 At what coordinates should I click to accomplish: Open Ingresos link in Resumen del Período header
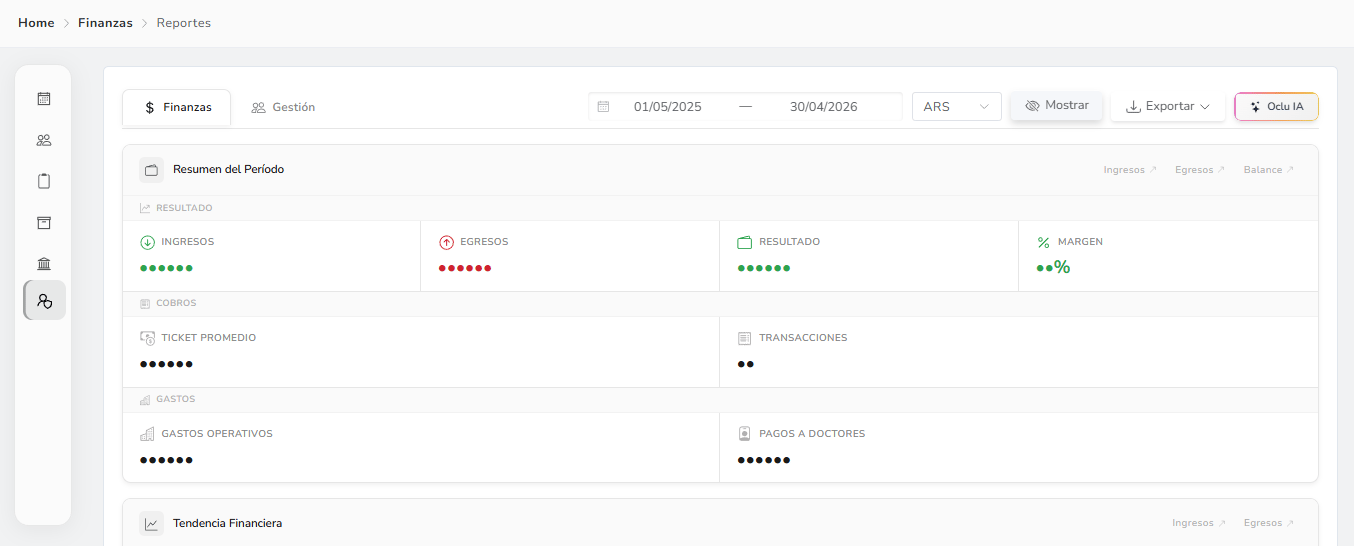(1130, 170)
